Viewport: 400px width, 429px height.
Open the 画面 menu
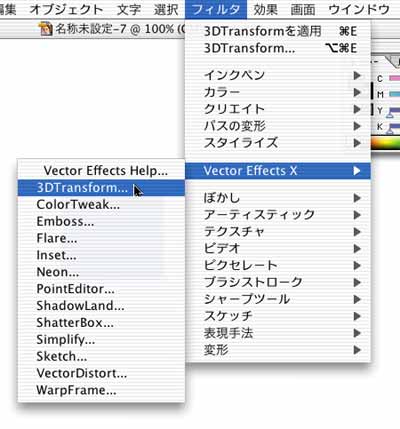[x=303, y=9]
